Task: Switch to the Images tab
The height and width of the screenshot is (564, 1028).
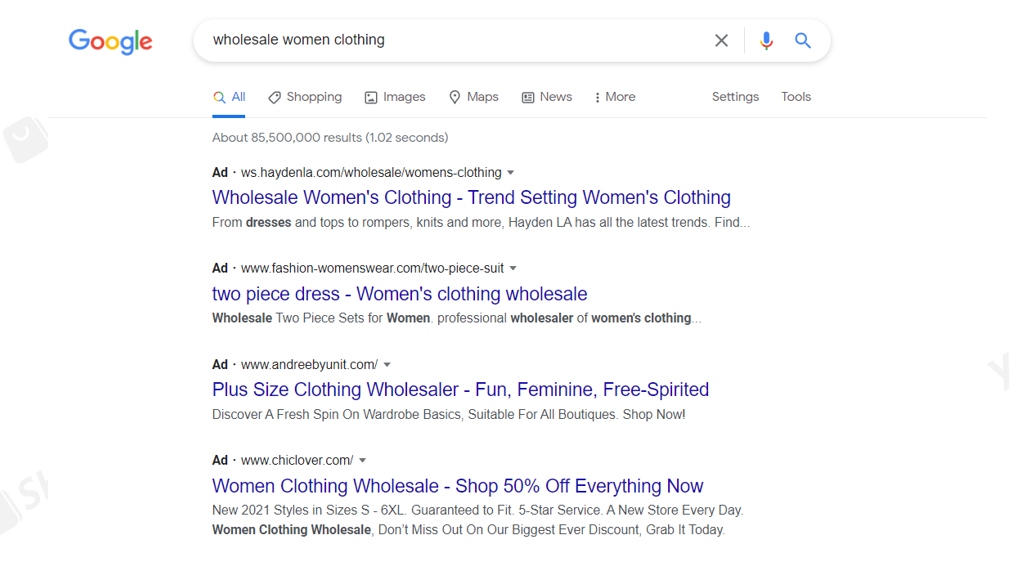Action: tap(395, 97)
